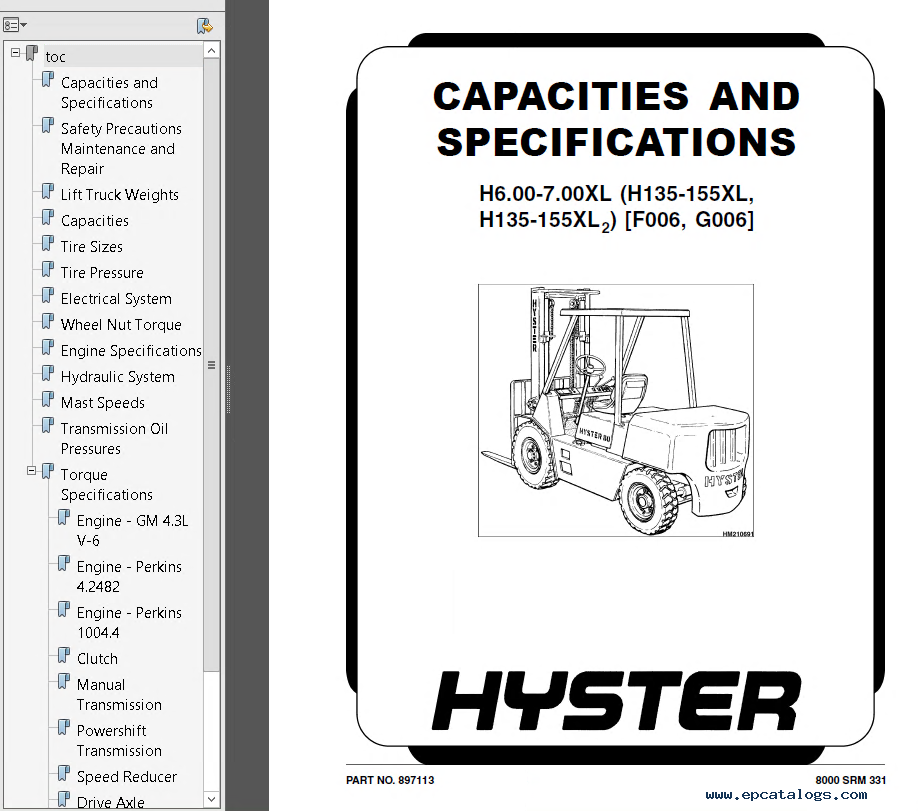Click the bookmarks panel scroll up arrow
Viewport: 918px width, 811px height.
[x=211, y=50]
